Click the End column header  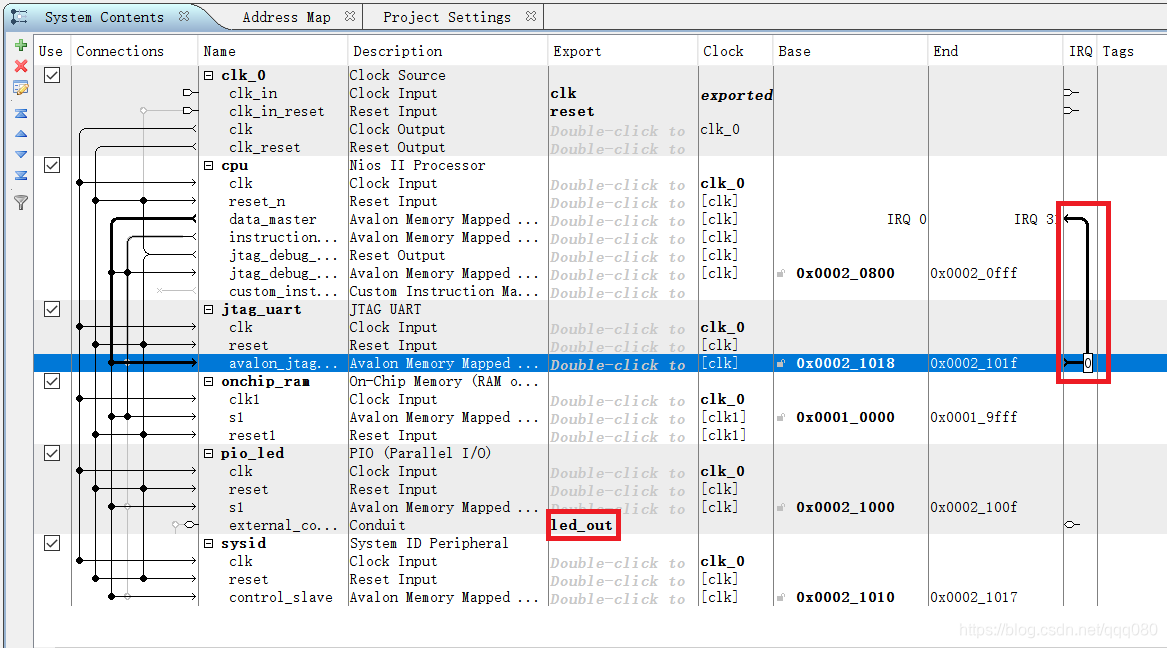click(996, 51)
